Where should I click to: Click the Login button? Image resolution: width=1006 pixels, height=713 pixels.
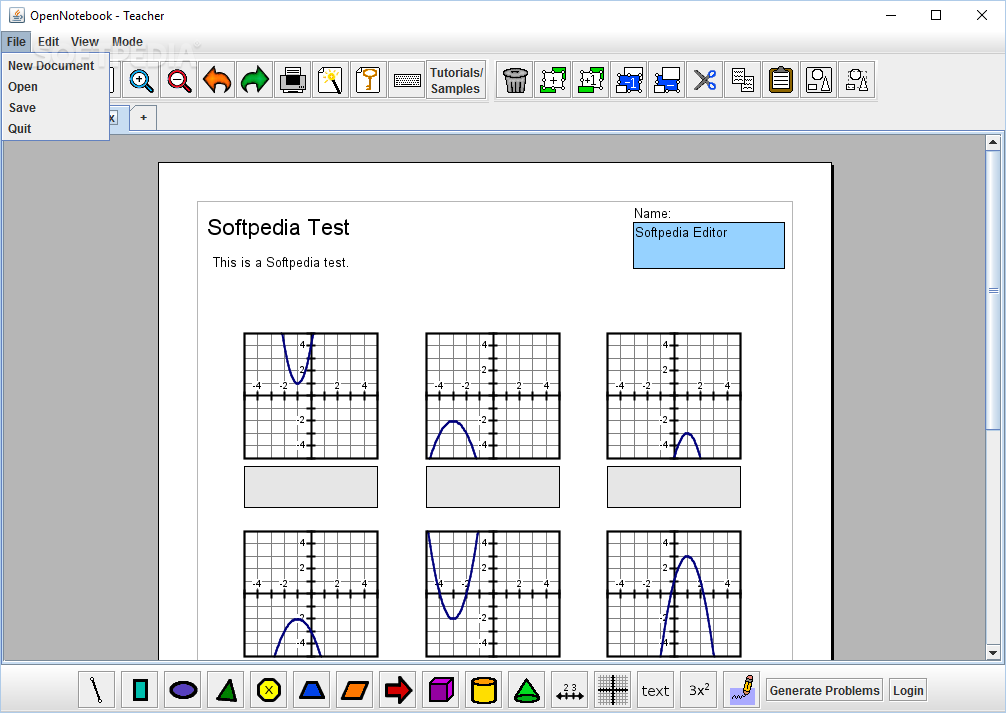click(908, 691)
